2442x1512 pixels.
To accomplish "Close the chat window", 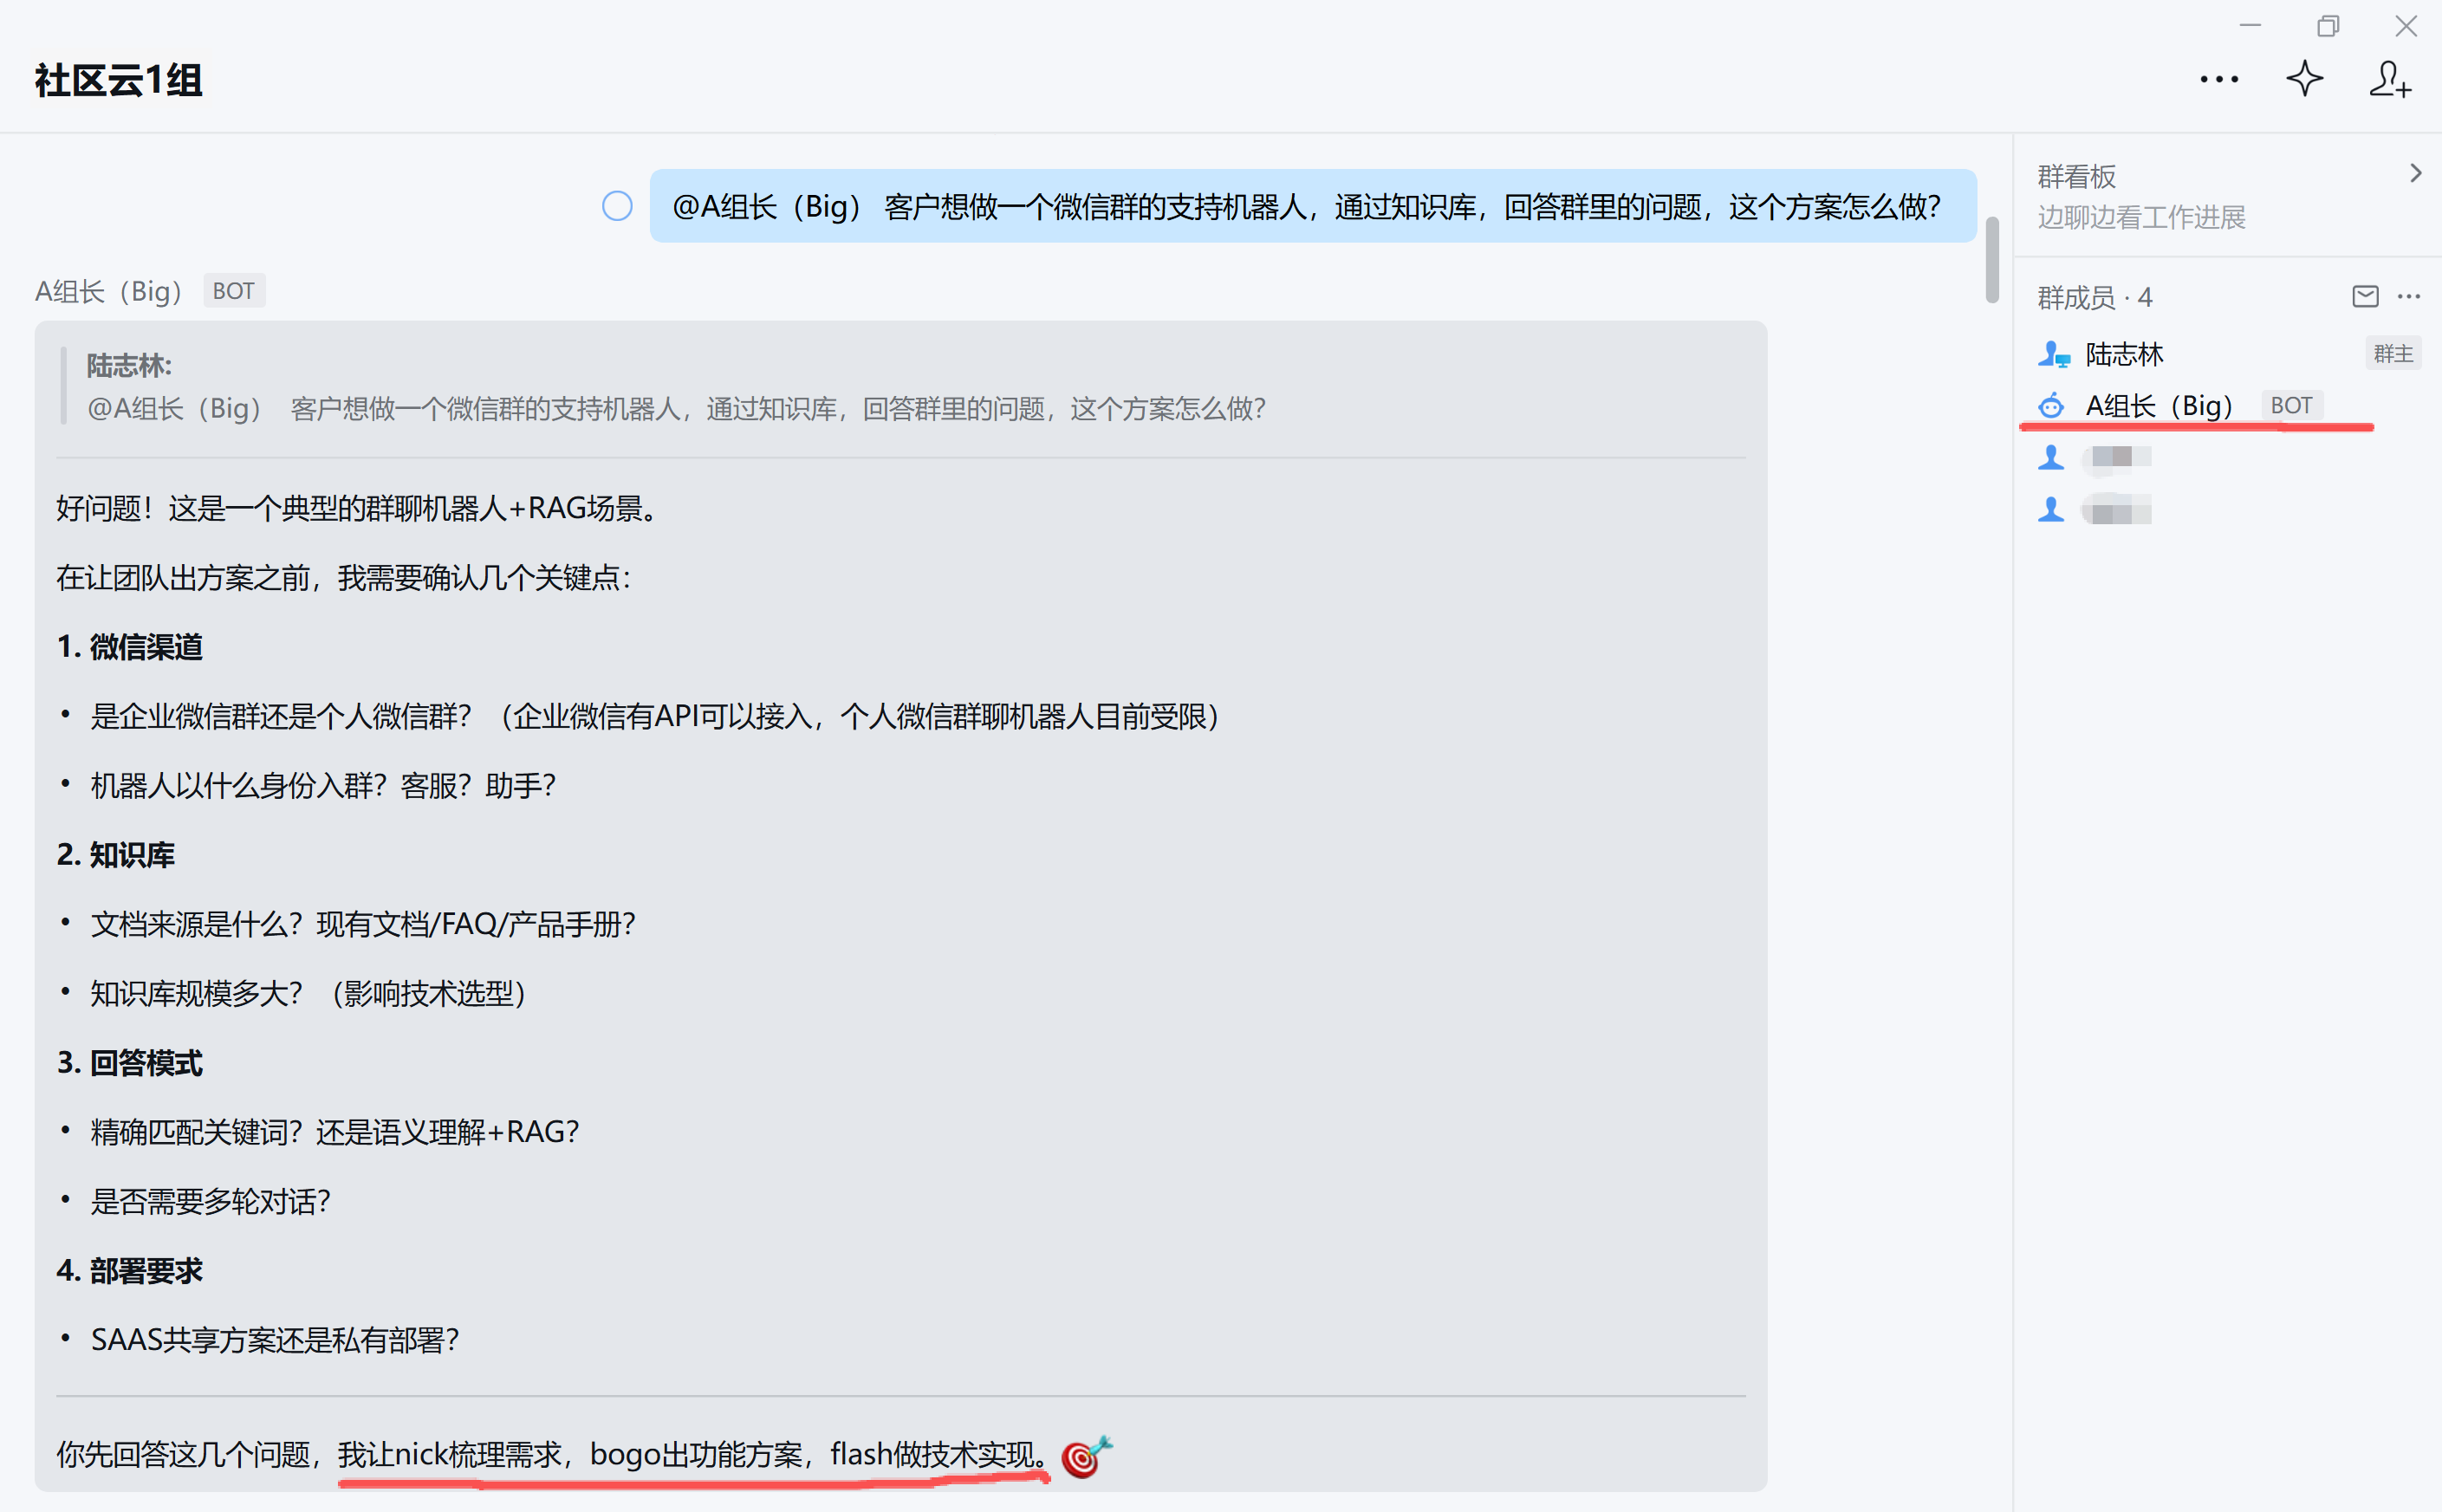I will (2406, 25).
